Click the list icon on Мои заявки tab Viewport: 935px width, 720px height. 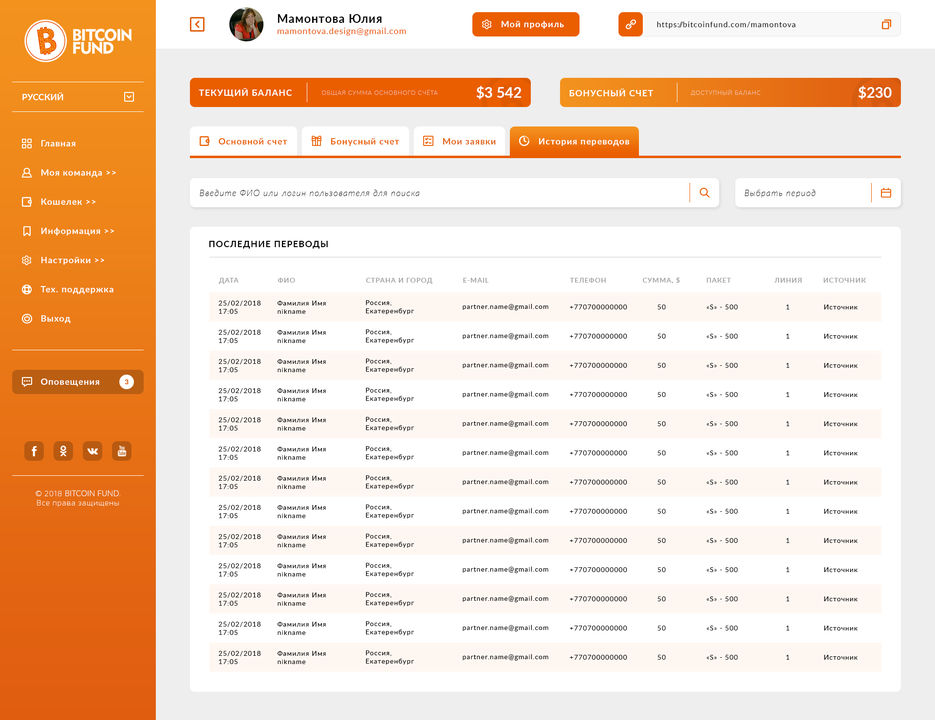tap(428, 141)
